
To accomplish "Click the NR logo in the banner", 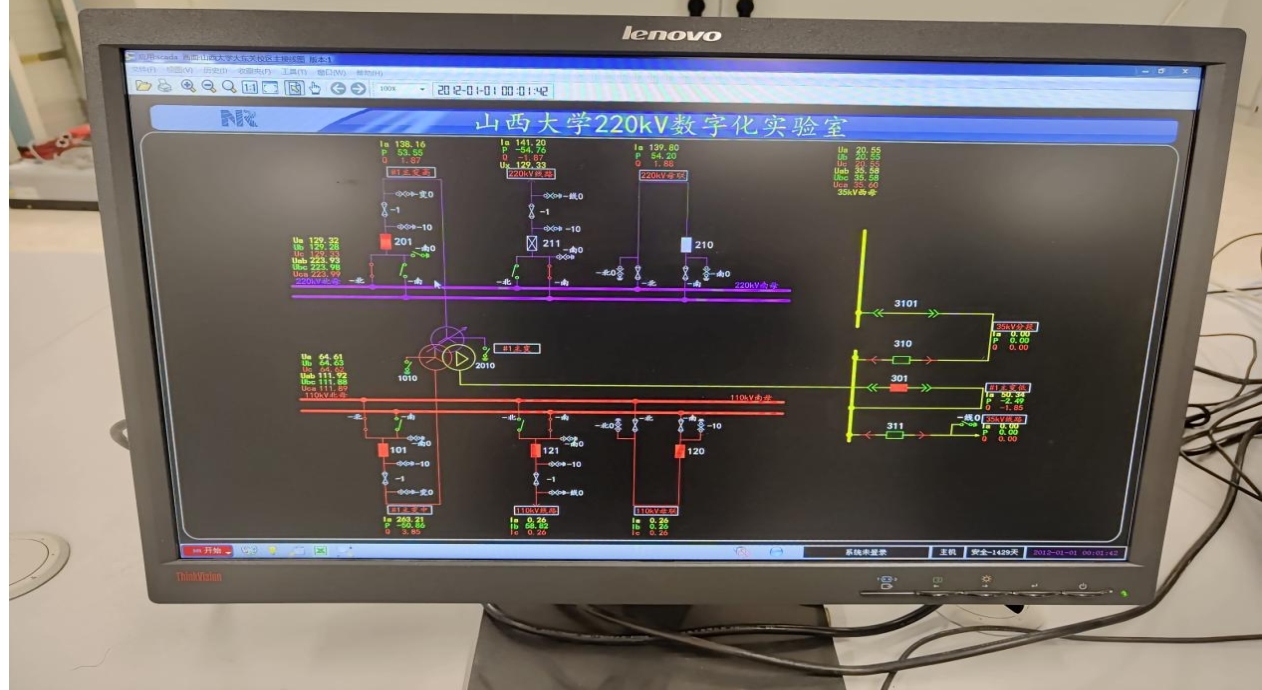I will (x=238, y=120).
